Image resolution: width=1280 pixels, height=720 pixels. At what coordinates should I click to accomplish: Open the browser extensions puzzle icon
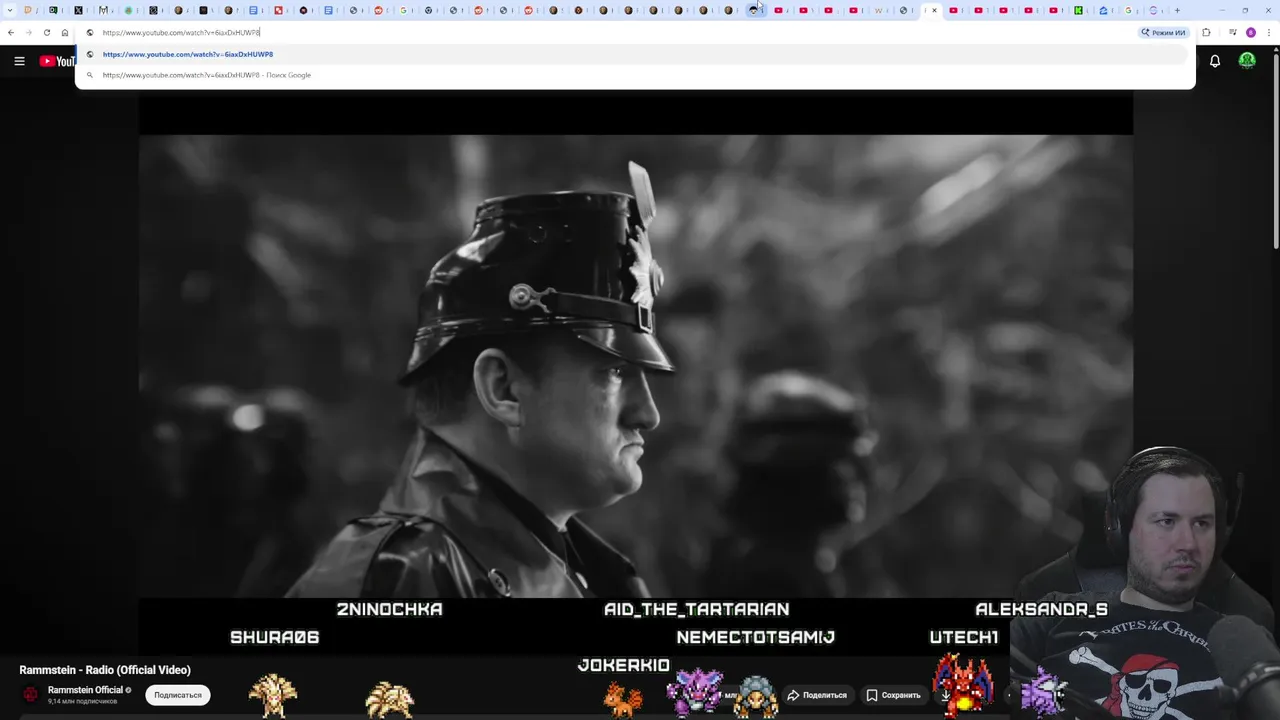pyautogui.click(x=1206, y=32)
